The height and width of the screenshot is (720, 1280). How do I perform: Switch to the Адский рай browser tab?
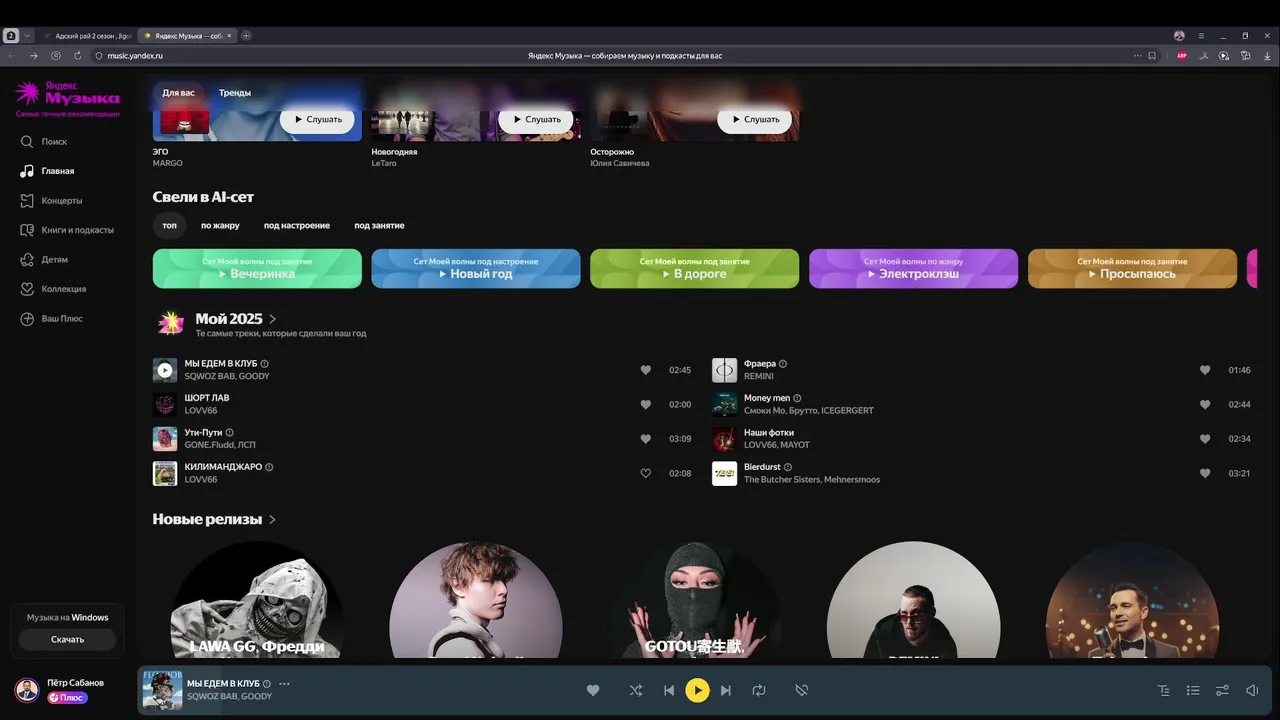[88, 35]
